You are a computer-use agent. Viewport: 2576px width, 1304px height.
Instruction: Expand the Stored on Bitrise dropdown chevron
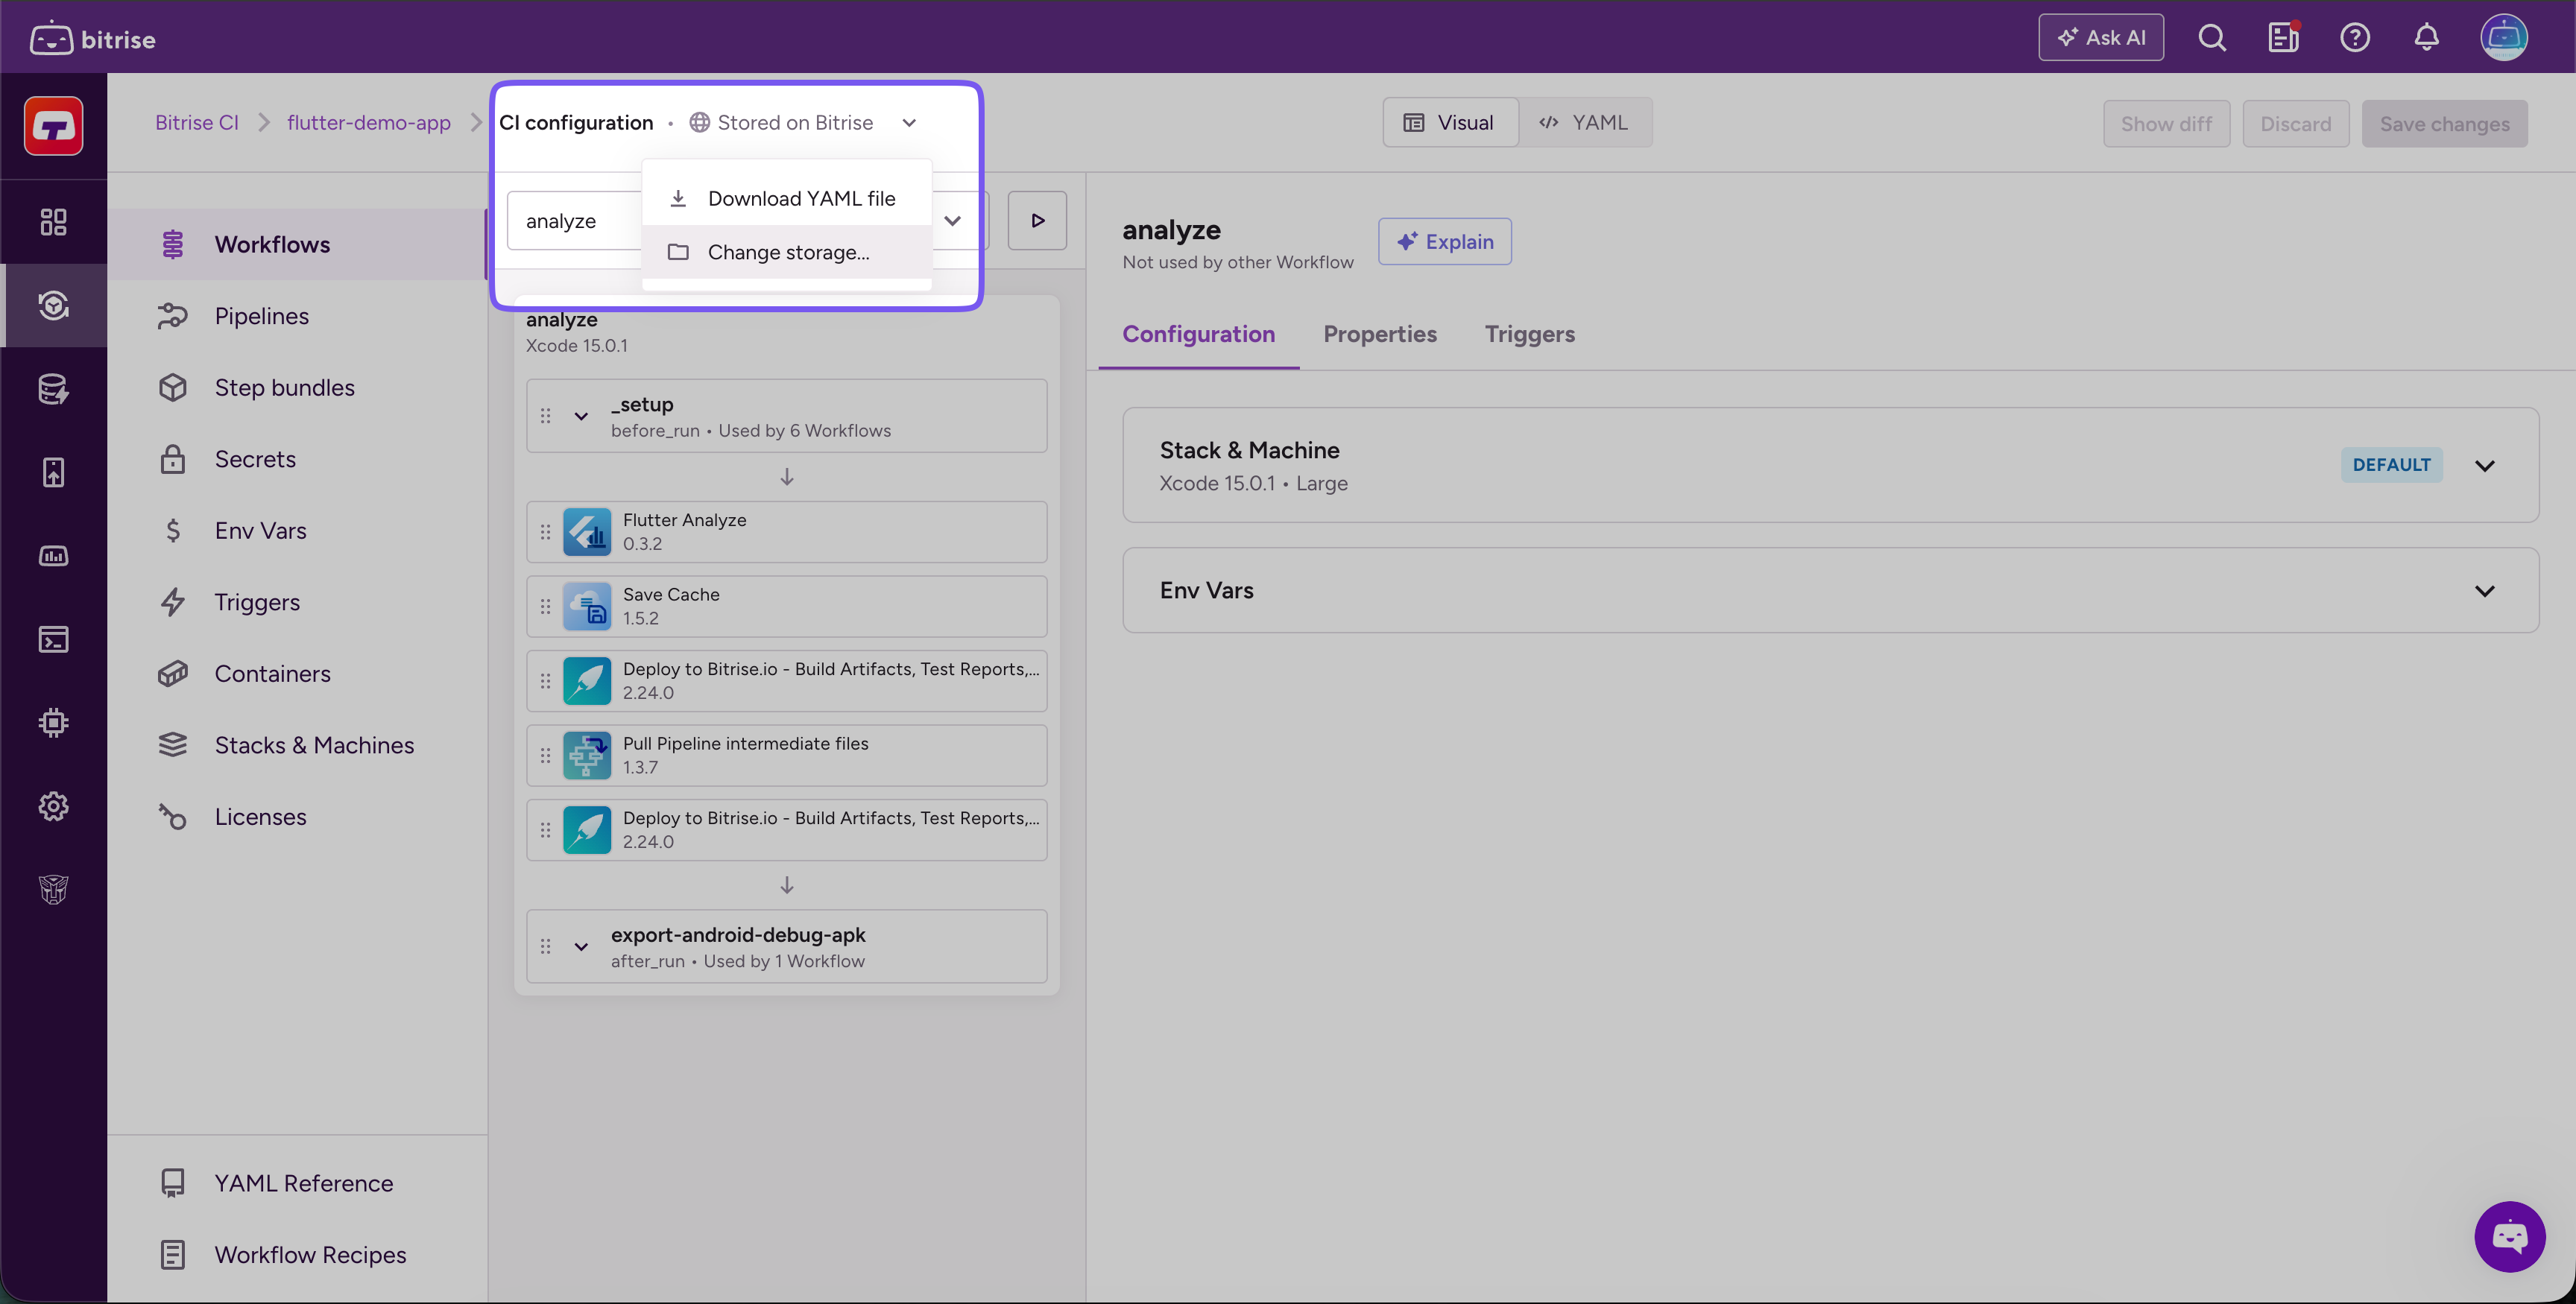coord(909,123)
